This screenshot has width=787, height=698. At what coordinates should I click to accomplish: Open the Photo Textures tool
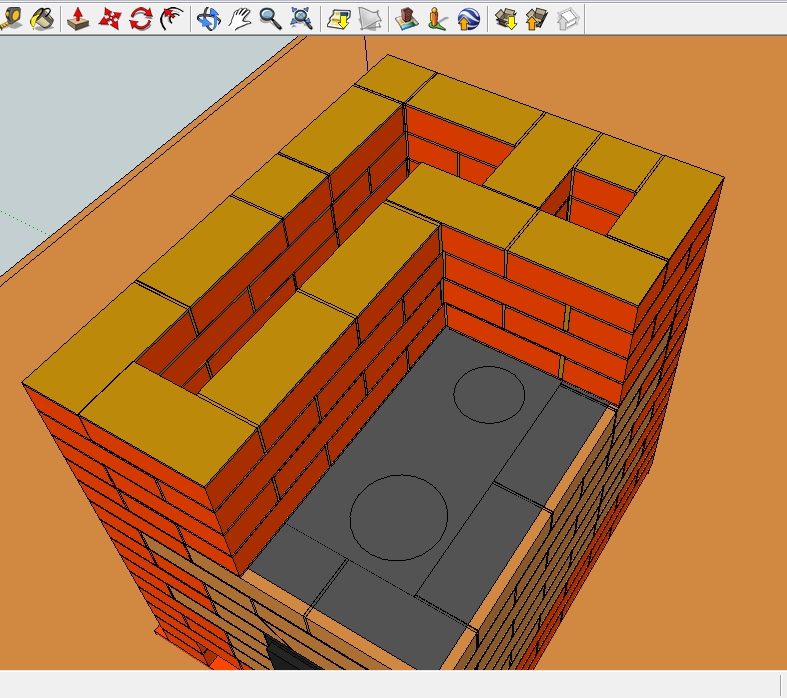pos(437,18)
